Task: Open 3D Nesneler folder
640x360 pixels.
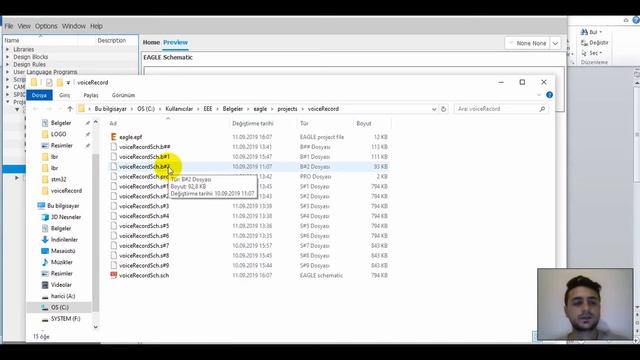Action: 66,217
